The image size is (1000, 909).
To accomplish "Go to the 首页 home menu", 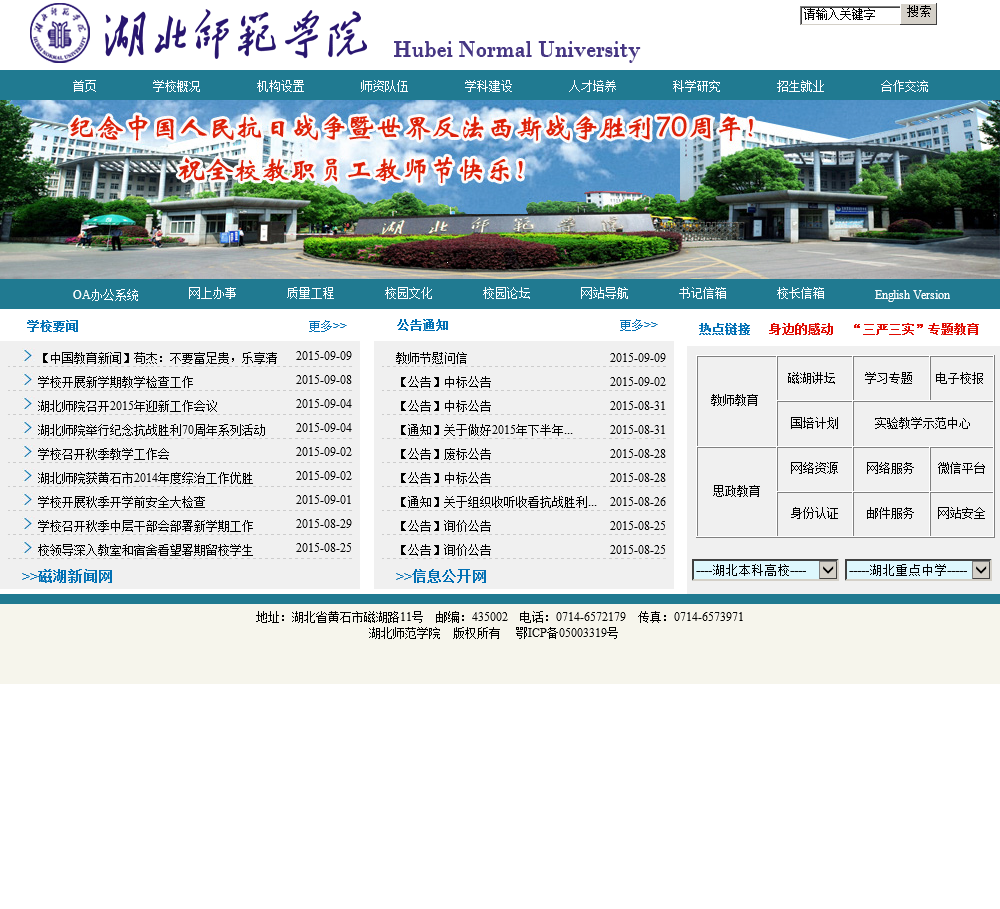I will pyautogui.click(x=84, y=86).
